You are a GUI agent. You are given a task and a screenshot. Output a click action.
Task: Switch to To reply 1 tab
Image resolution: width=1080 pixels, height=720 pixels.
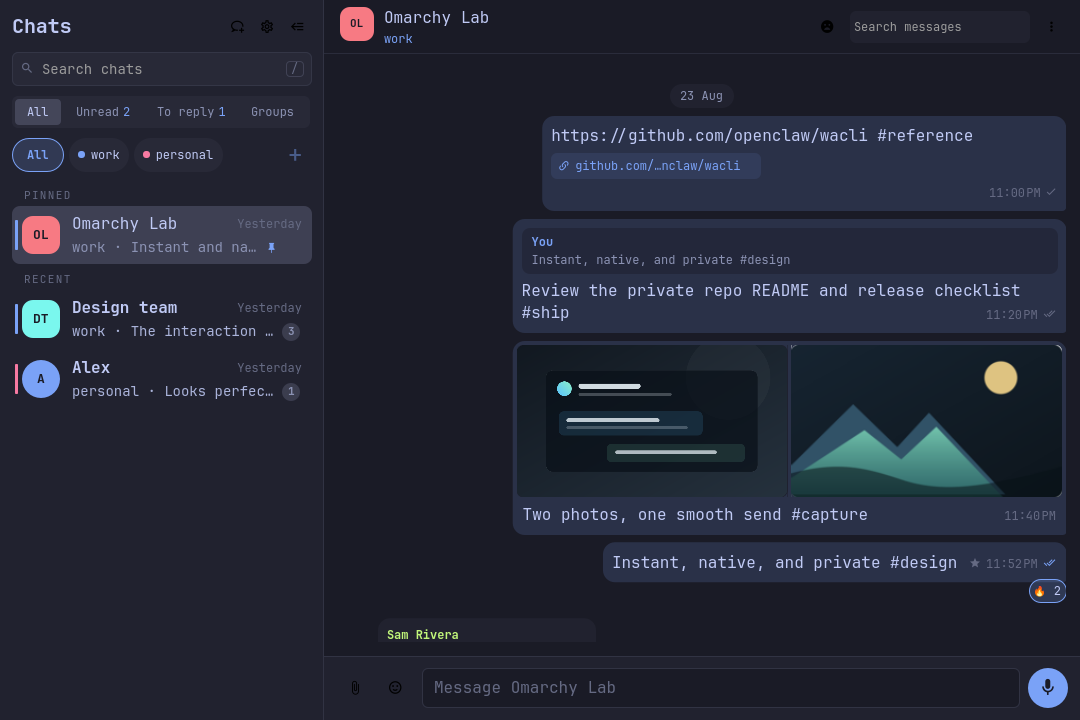pos(191,112)
